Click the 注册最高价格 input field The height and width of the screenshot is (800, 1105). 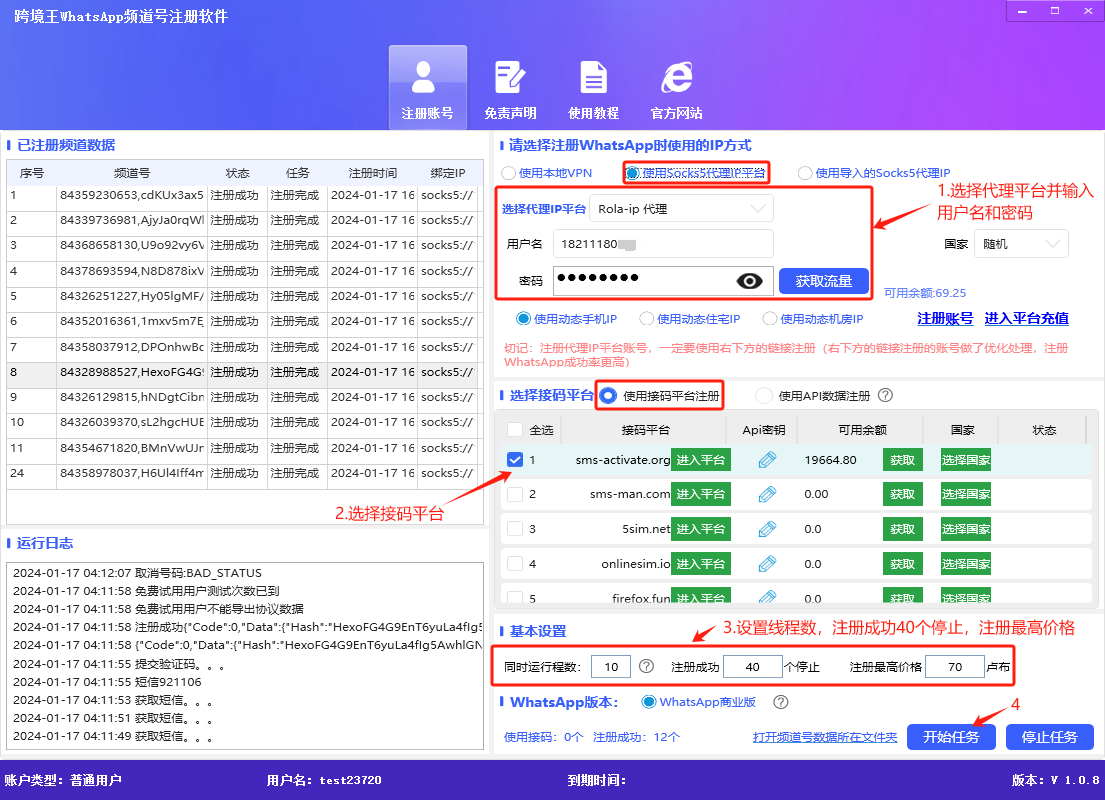pos(955,666)
